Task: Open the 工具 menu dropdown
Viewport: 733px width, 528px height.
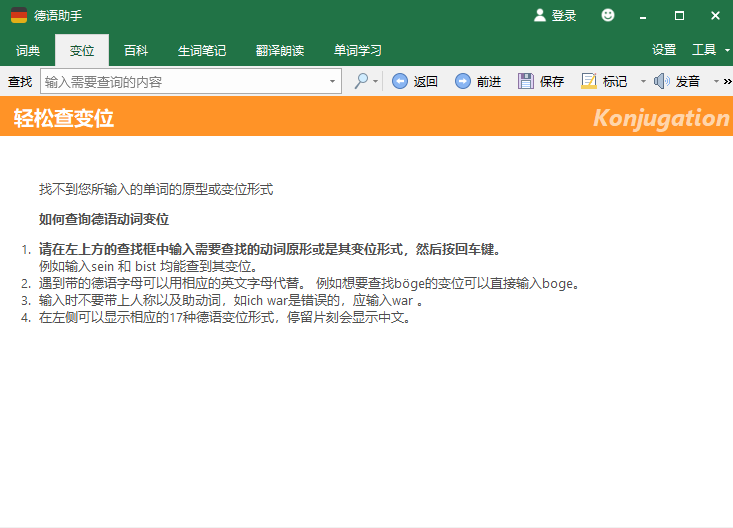Action: (727, 50)
